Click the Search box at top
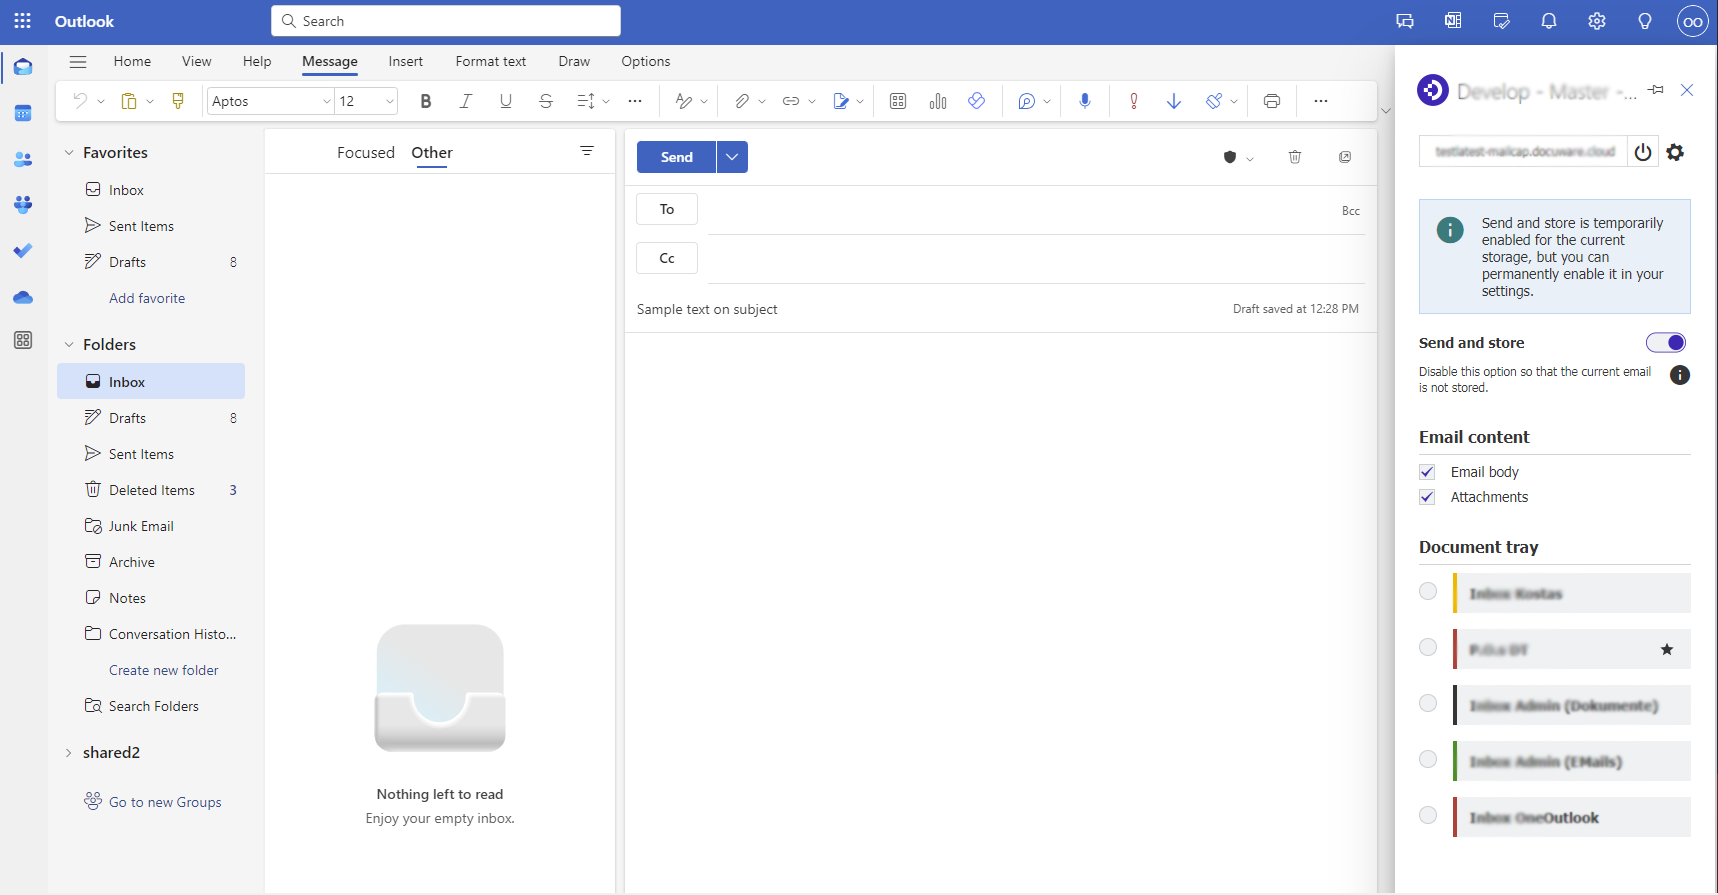The height and width of the screenshot is (895, 1718). [x=446, y=21]
